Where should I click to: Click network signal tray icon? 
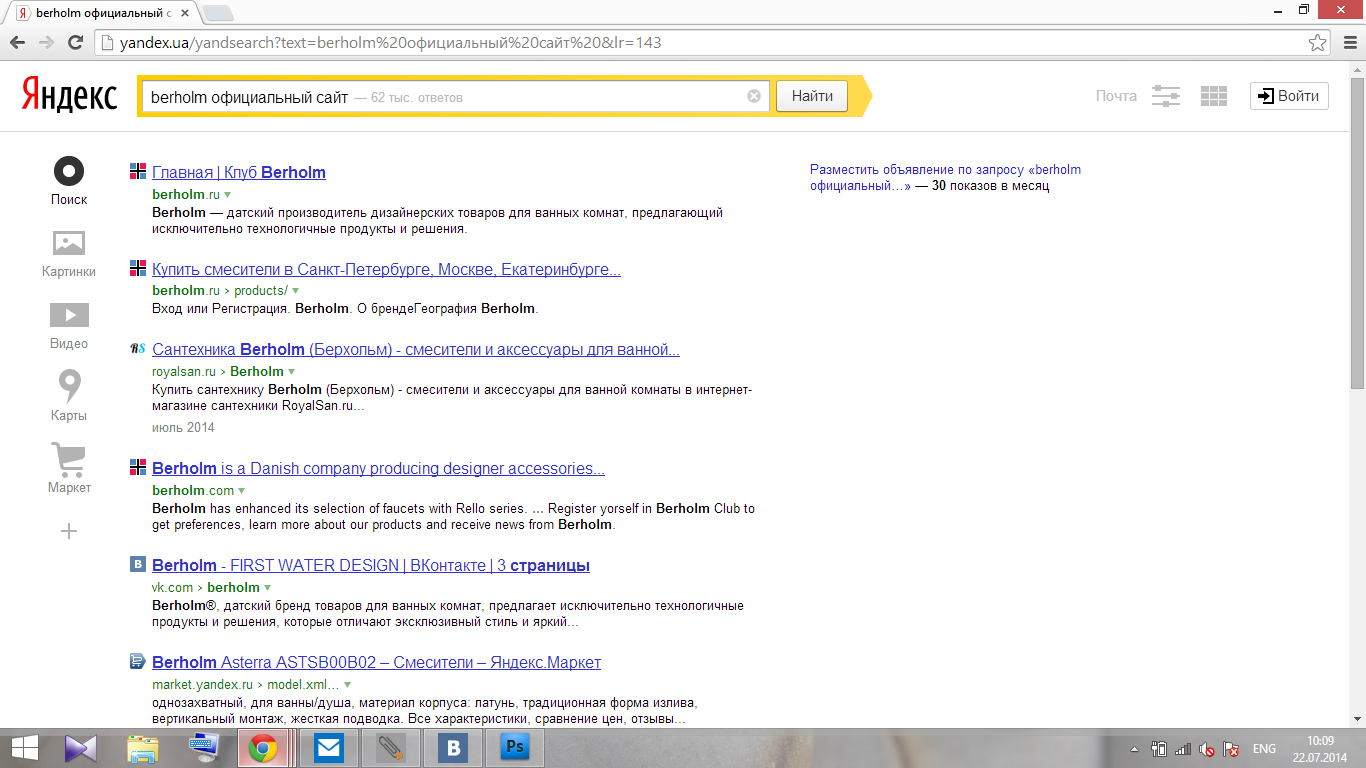coord(1183,749)
